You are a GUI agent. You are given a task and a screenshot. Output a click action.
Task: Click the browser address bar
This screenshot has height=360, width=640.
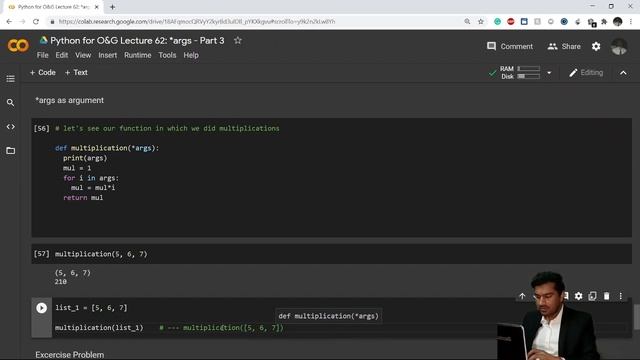[x=255, y=22]
